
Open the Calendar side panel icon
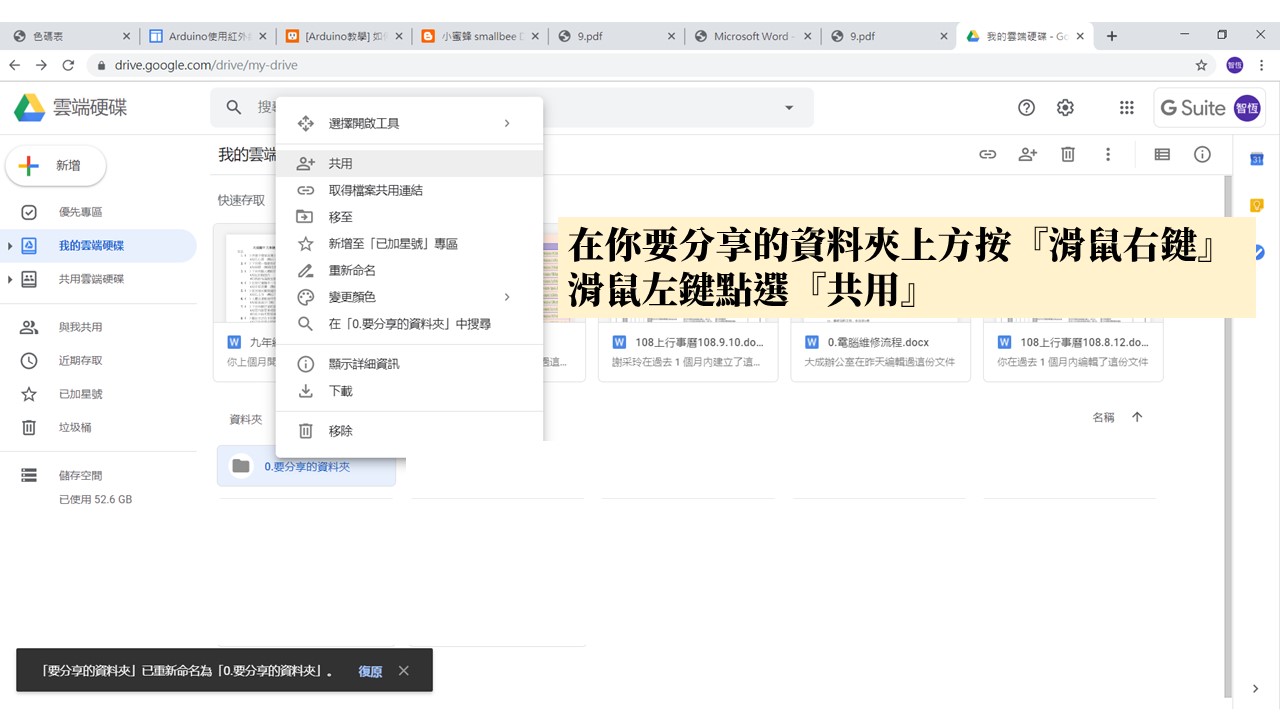pyautogui.click(x=1257, y=159)
